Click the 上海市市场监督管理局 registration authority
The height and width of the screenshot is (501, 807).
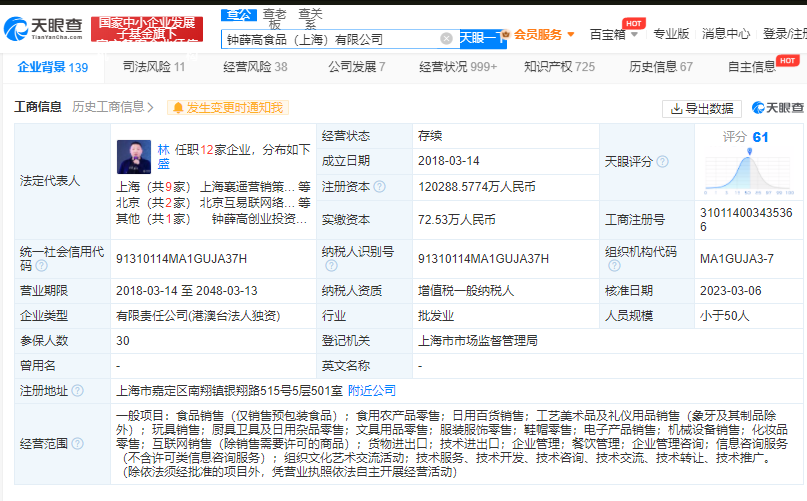478,341
